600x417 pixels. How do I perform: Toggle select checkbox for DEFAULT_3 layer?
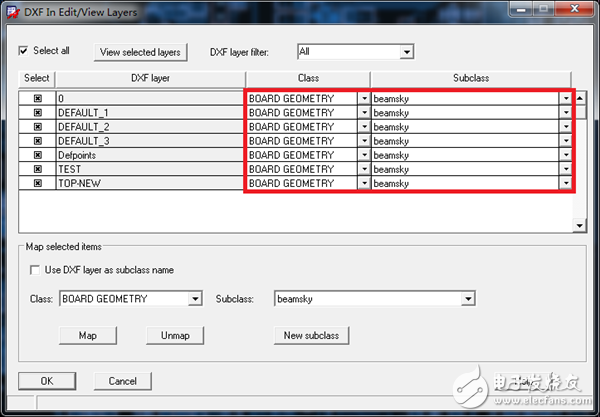point(38,141)
